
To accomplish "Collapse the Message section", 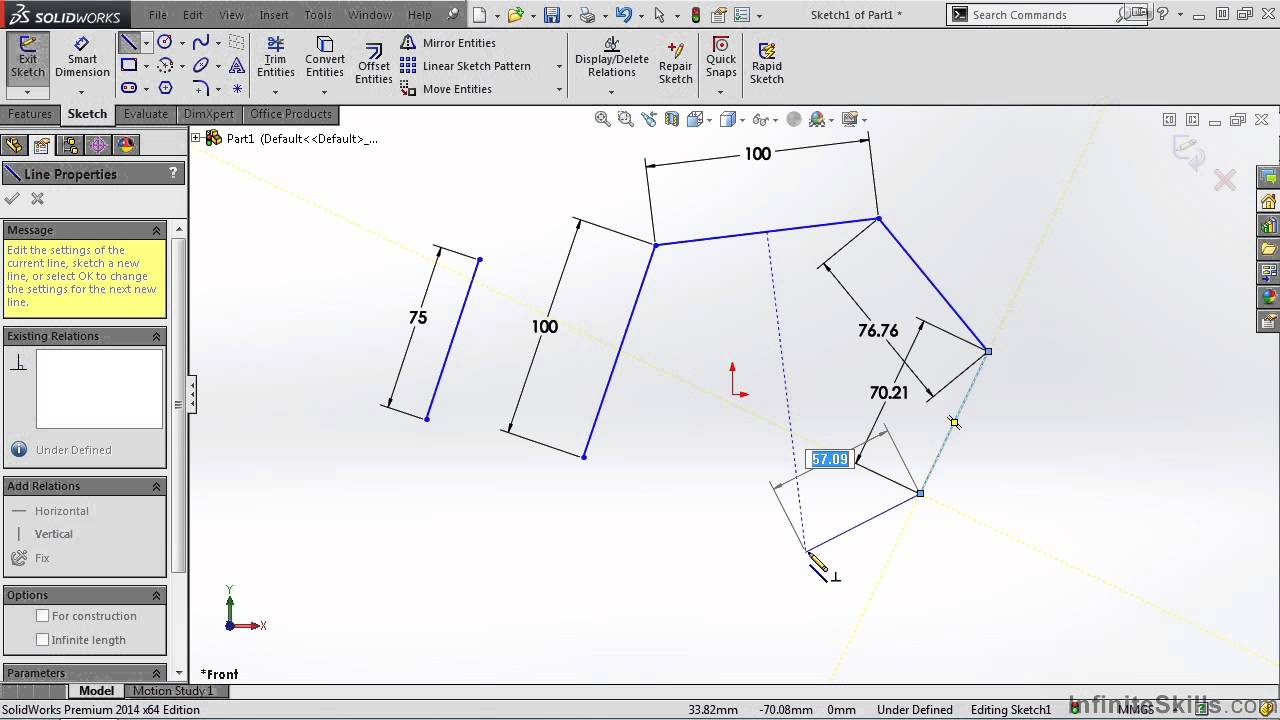I will tap(156, 230).
